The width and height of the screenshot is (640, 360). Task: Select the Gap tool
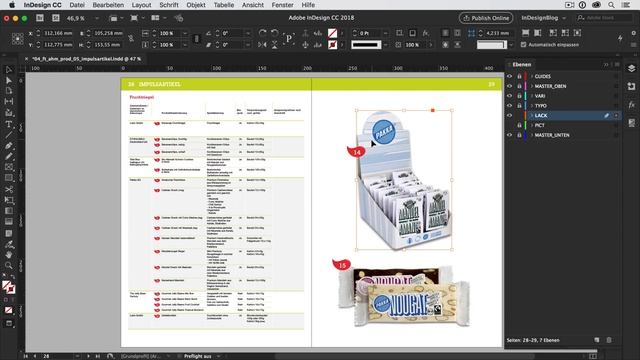click(9, 102)
